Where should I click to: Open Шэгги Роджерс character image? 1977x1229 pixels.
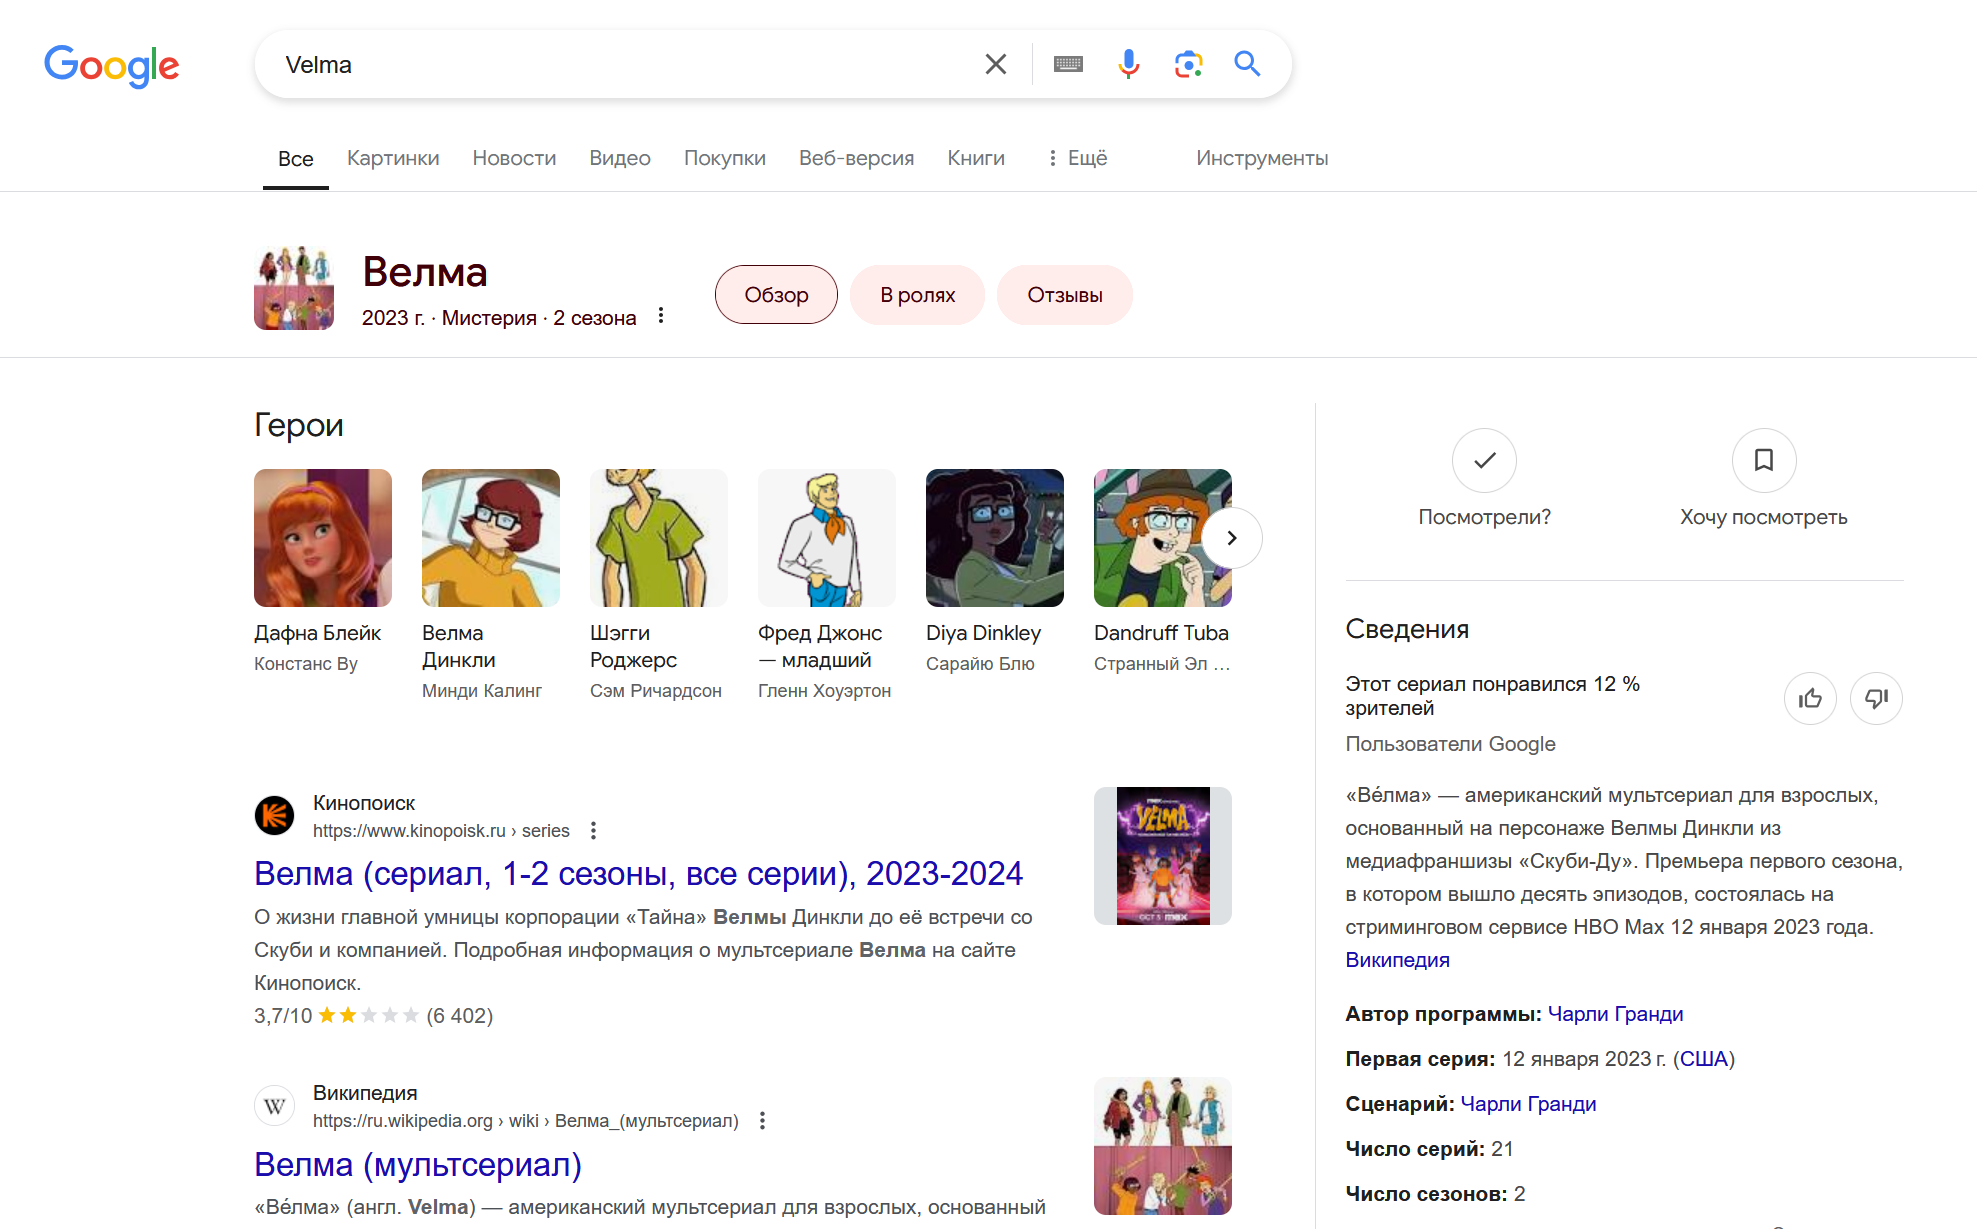[x=659, y=538]
